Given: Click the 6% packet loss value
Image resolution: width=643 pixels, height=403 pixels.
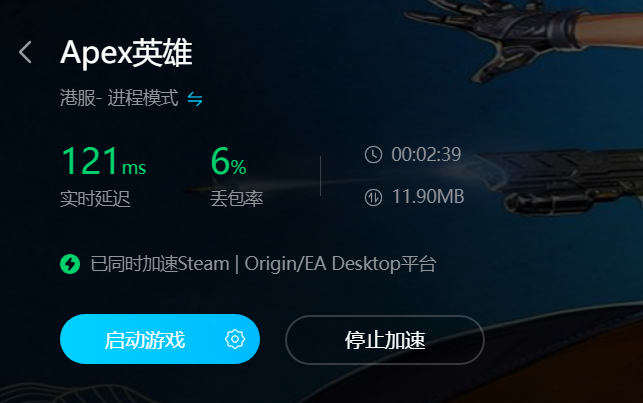Looking at the screenshot, I should [228, 162].
